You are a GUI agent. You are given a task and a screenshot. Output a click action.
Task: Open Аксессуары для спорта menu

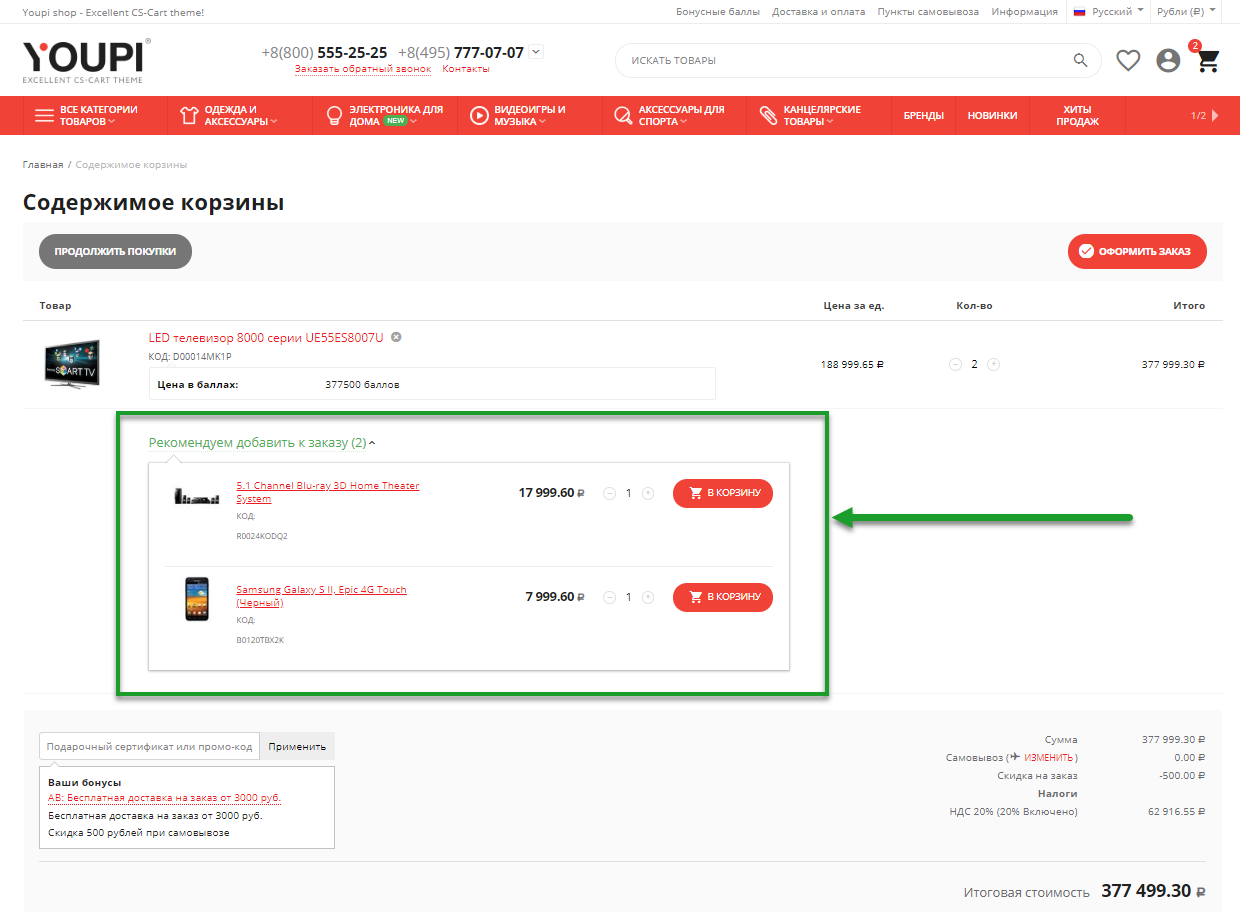(674, 115)
